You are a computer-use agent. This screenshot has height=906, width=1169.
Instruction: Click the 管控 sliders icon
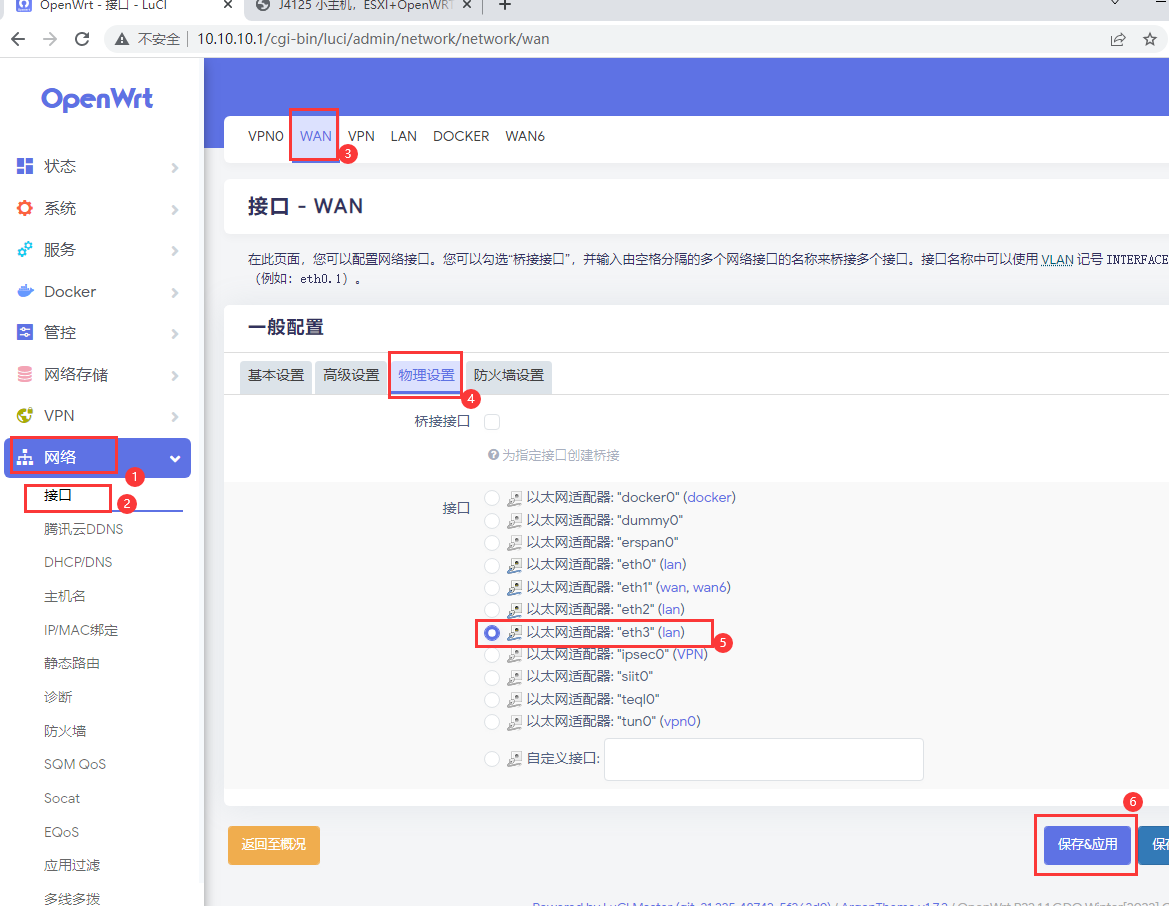coord(25,333)
